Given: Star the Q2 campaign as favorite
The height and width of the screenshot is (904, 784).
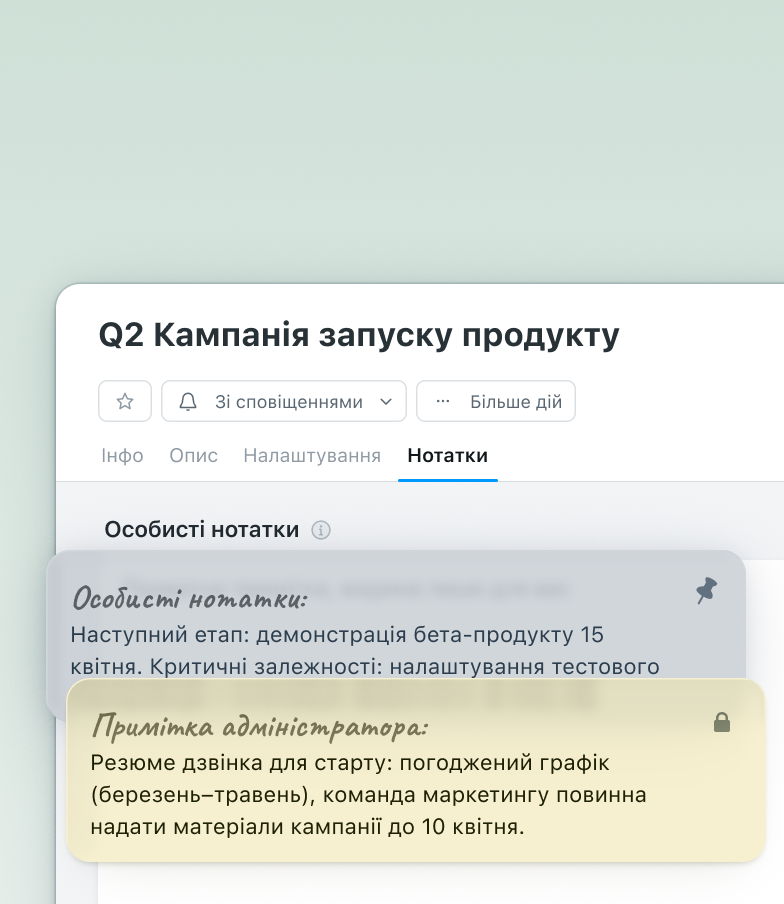Looking at the screenshot, I should click(125, 401).
